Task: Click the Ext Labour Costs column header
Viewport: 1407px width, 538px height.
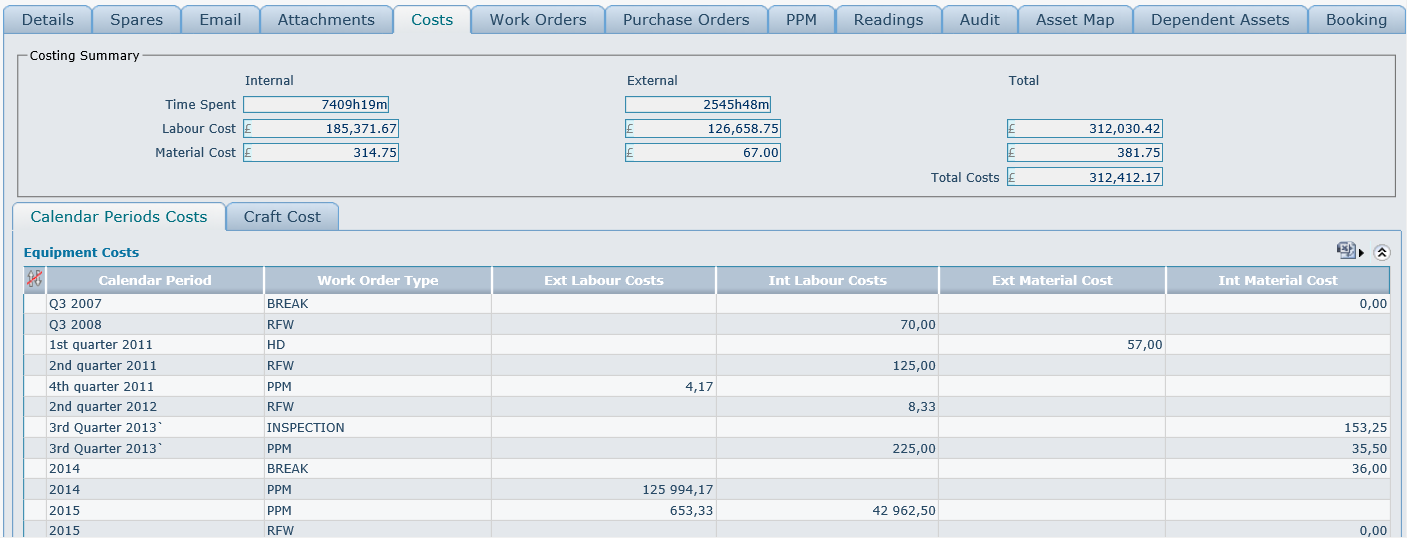Action: coord(604,281)
